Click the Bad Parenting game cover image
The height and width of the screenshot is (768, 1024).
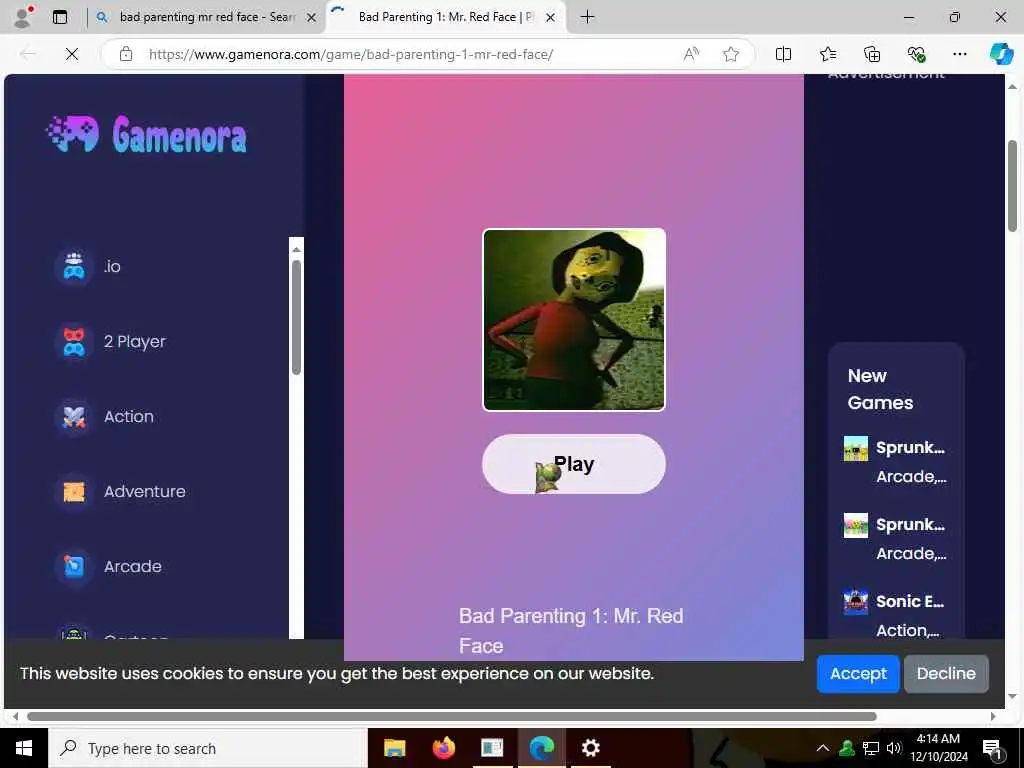click(x=573, y=320)
